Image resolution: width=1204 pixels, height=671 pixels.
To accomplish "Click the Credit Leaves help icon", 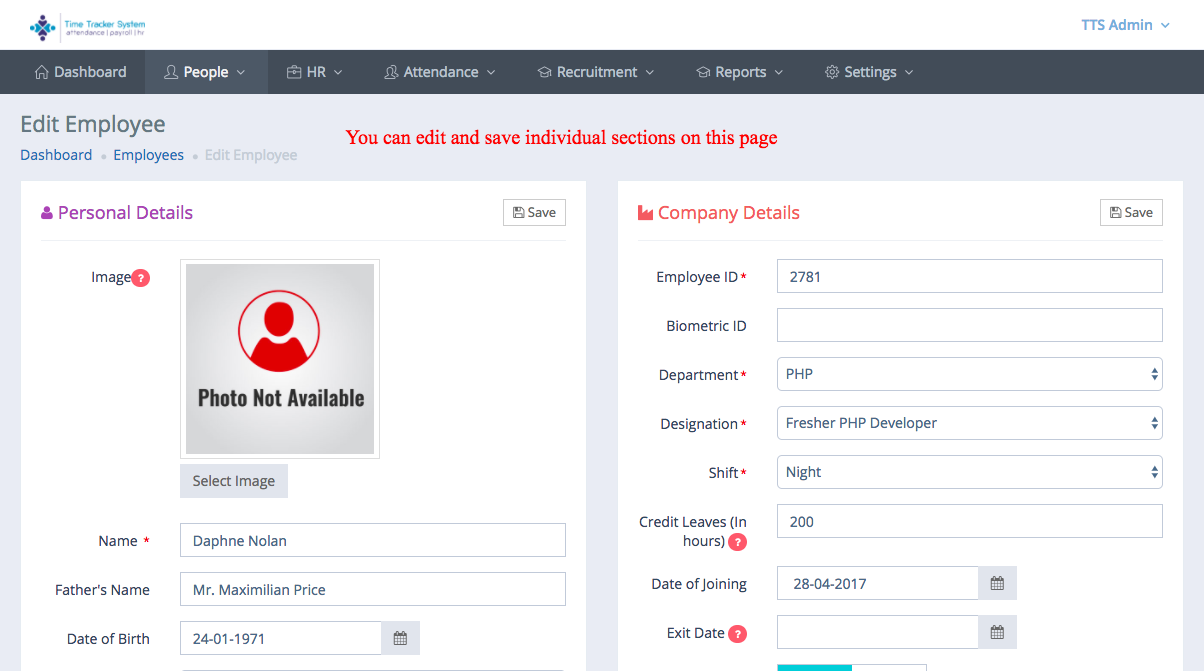I will [x=737, y=542].
